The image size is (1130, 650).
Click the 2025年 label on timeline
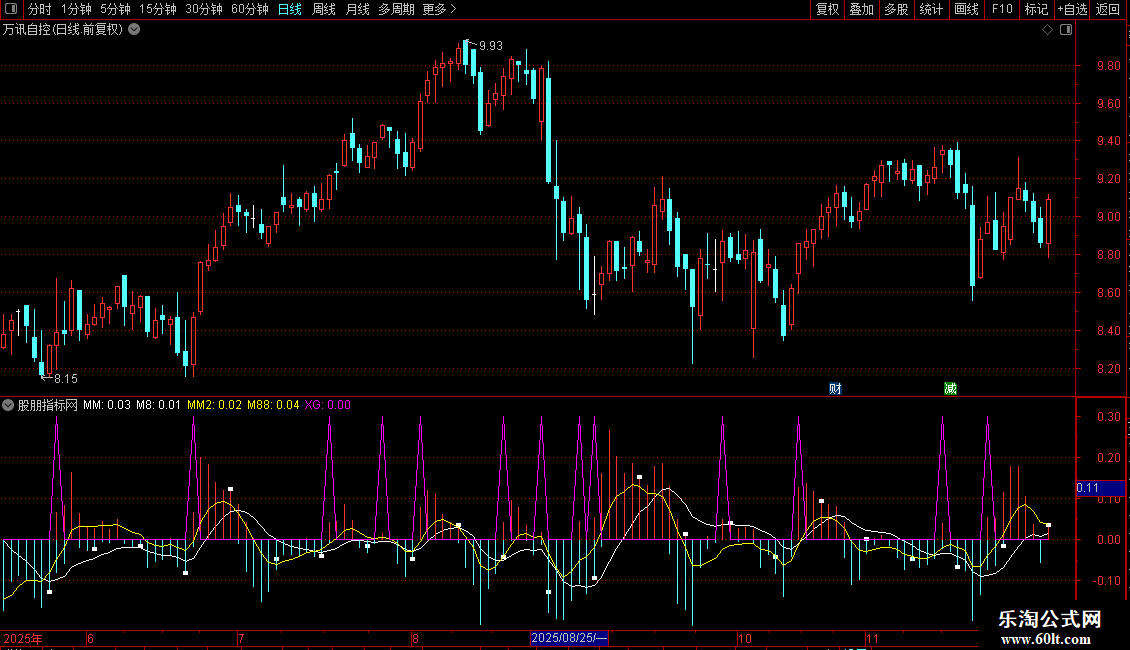pyautogui.click(x=23, y=638)
